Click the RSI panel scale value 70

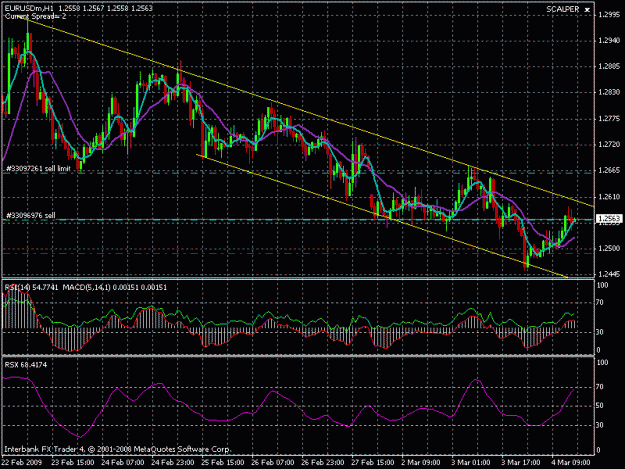click(600, 302)
